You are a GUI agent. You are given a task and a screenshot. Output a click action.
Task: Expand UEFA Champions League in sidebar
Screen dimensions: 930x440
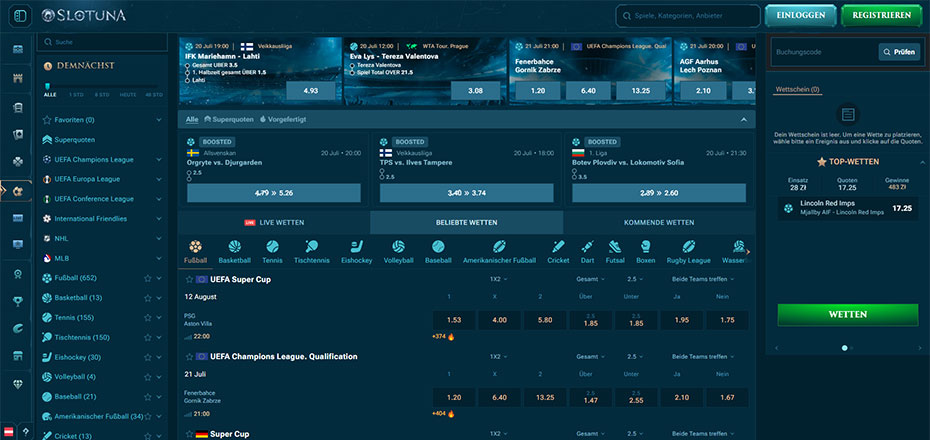[x=158, y=160]
